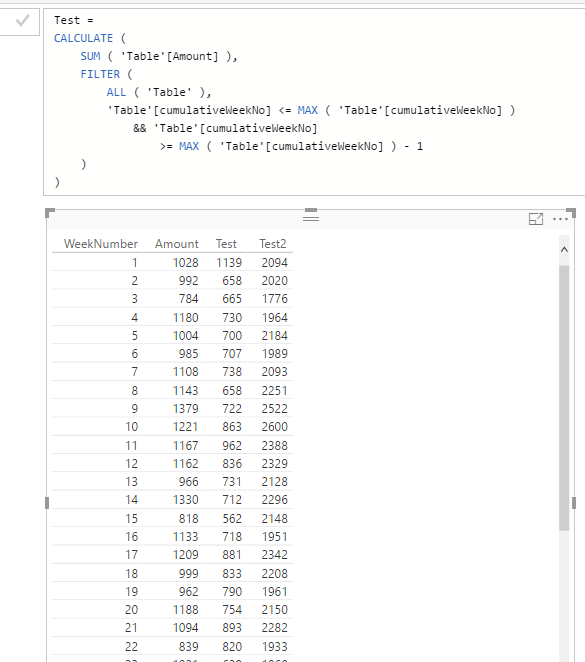
Task: Select Amount cell 992
Action: tap(188, 281)
